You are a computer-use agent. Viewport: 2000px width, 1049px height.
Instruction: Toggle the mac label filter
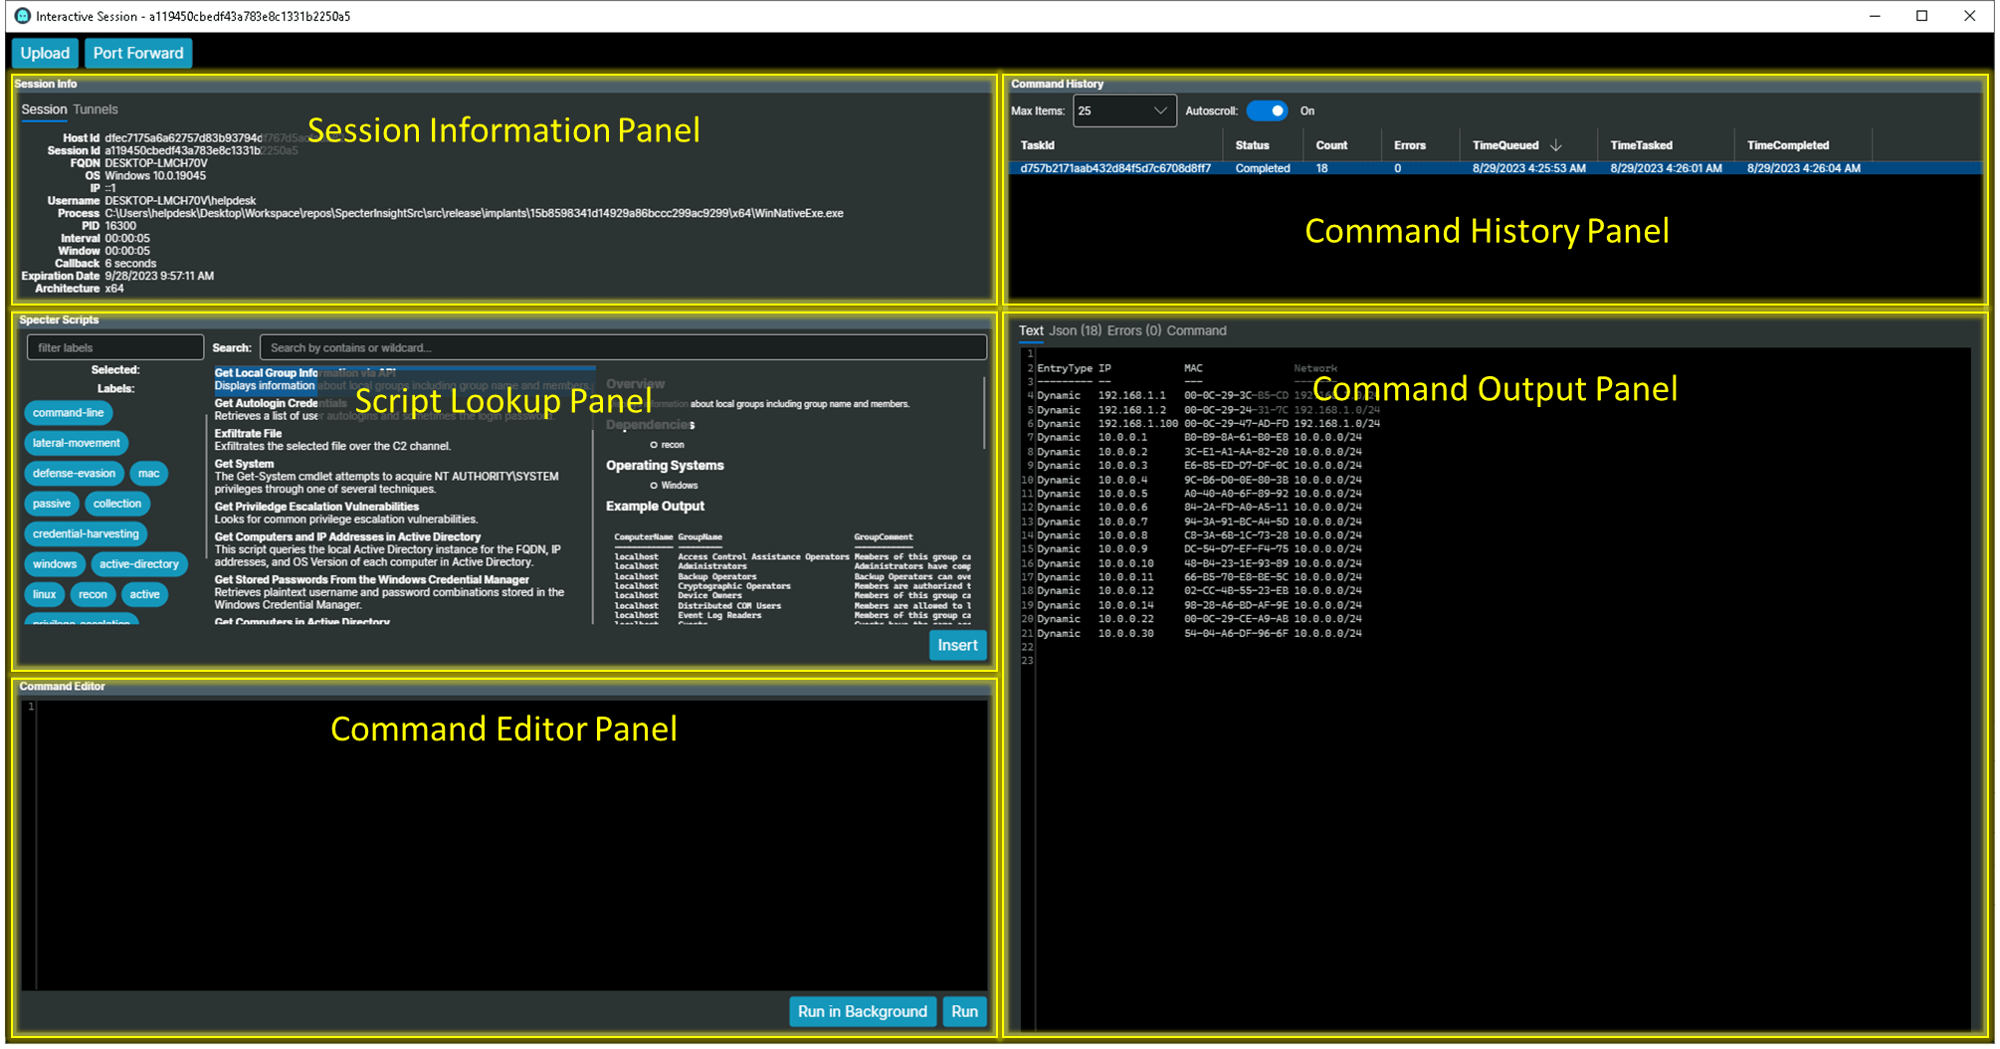click(x=149, y=474)
